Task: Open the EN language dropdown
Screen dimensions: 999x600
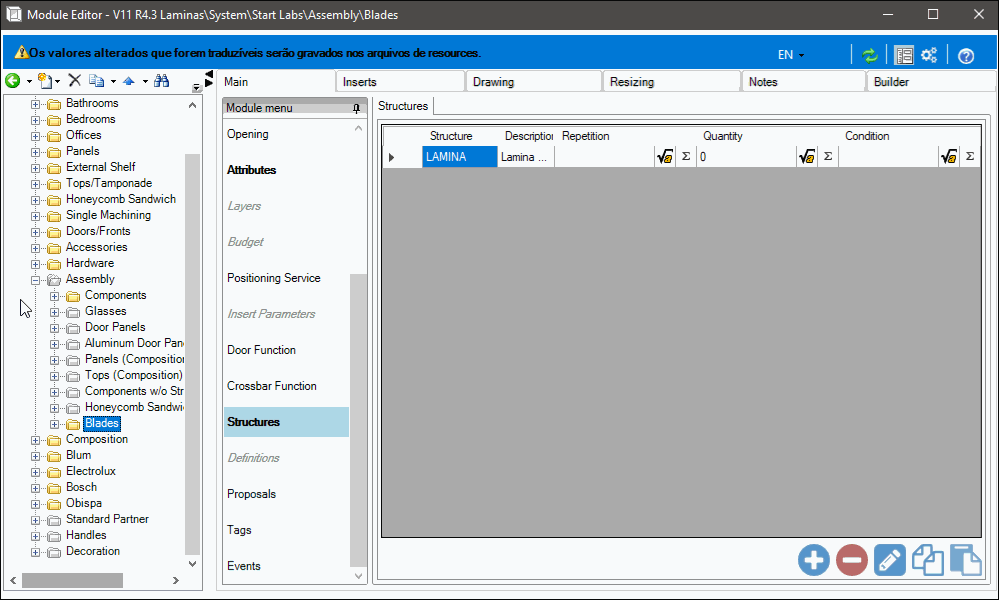Action: (x=791, y=55)
